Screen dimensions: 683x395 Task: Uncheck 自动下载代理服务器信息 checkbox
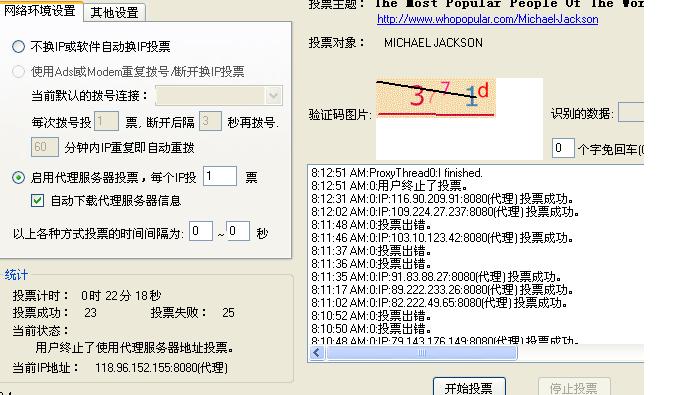coord(37,200)
